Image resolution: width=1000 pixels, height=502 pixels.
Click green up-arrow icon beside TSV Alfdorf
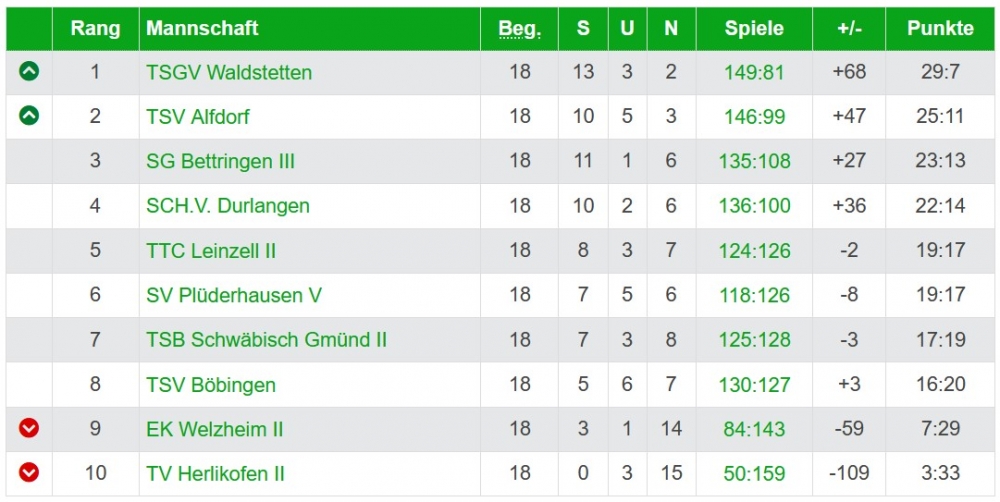[29, 116]
